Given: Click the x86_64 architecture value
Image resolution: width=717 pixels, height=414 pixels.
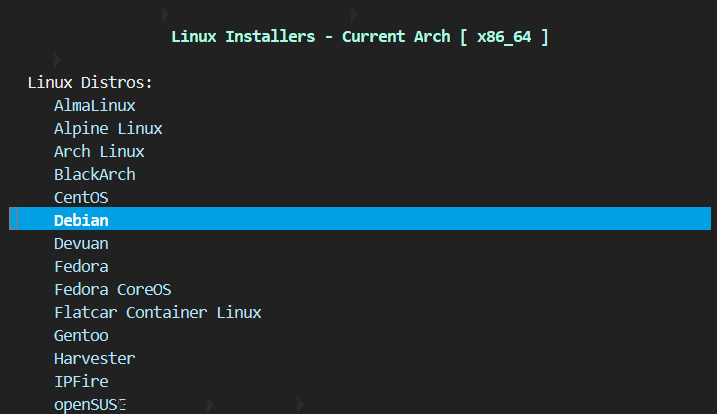Looking at the screenshot, I should point(503,36).
